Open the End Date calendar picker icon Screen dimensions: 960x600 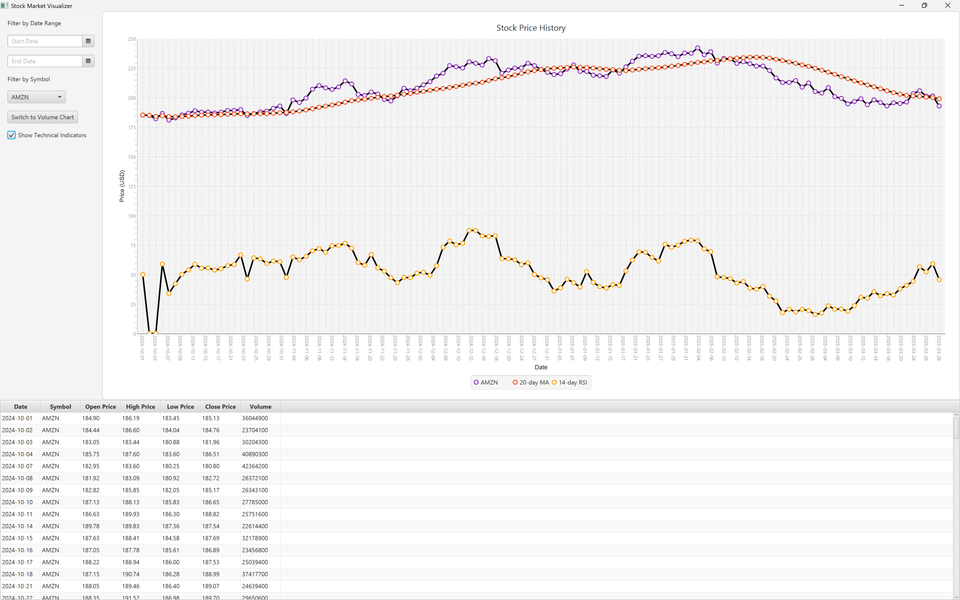pyautogui.click(x=88, y=61)
